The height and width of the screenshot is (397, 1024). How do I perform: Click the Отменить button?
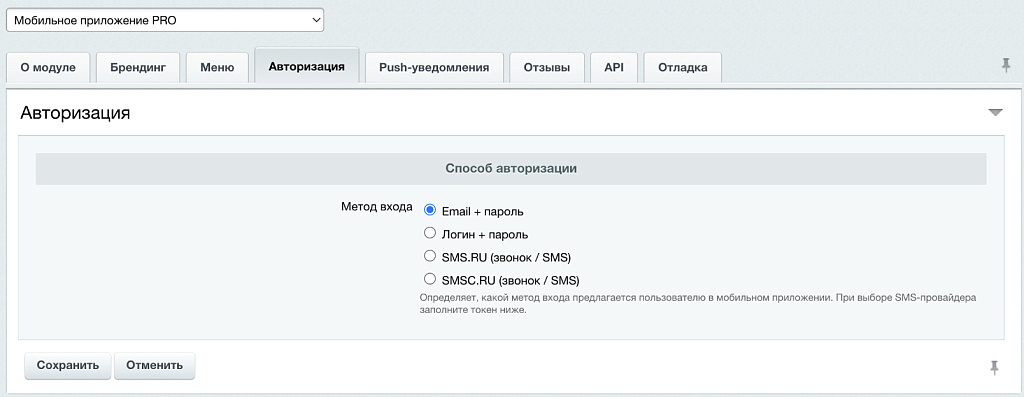pyautogui.click(x=155, y=365)
